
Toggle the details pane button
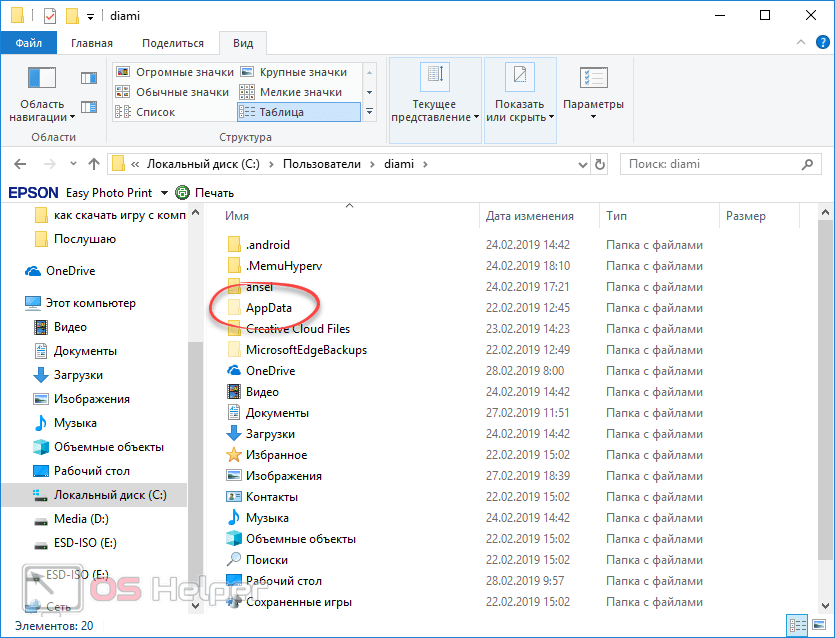(89, 107)
